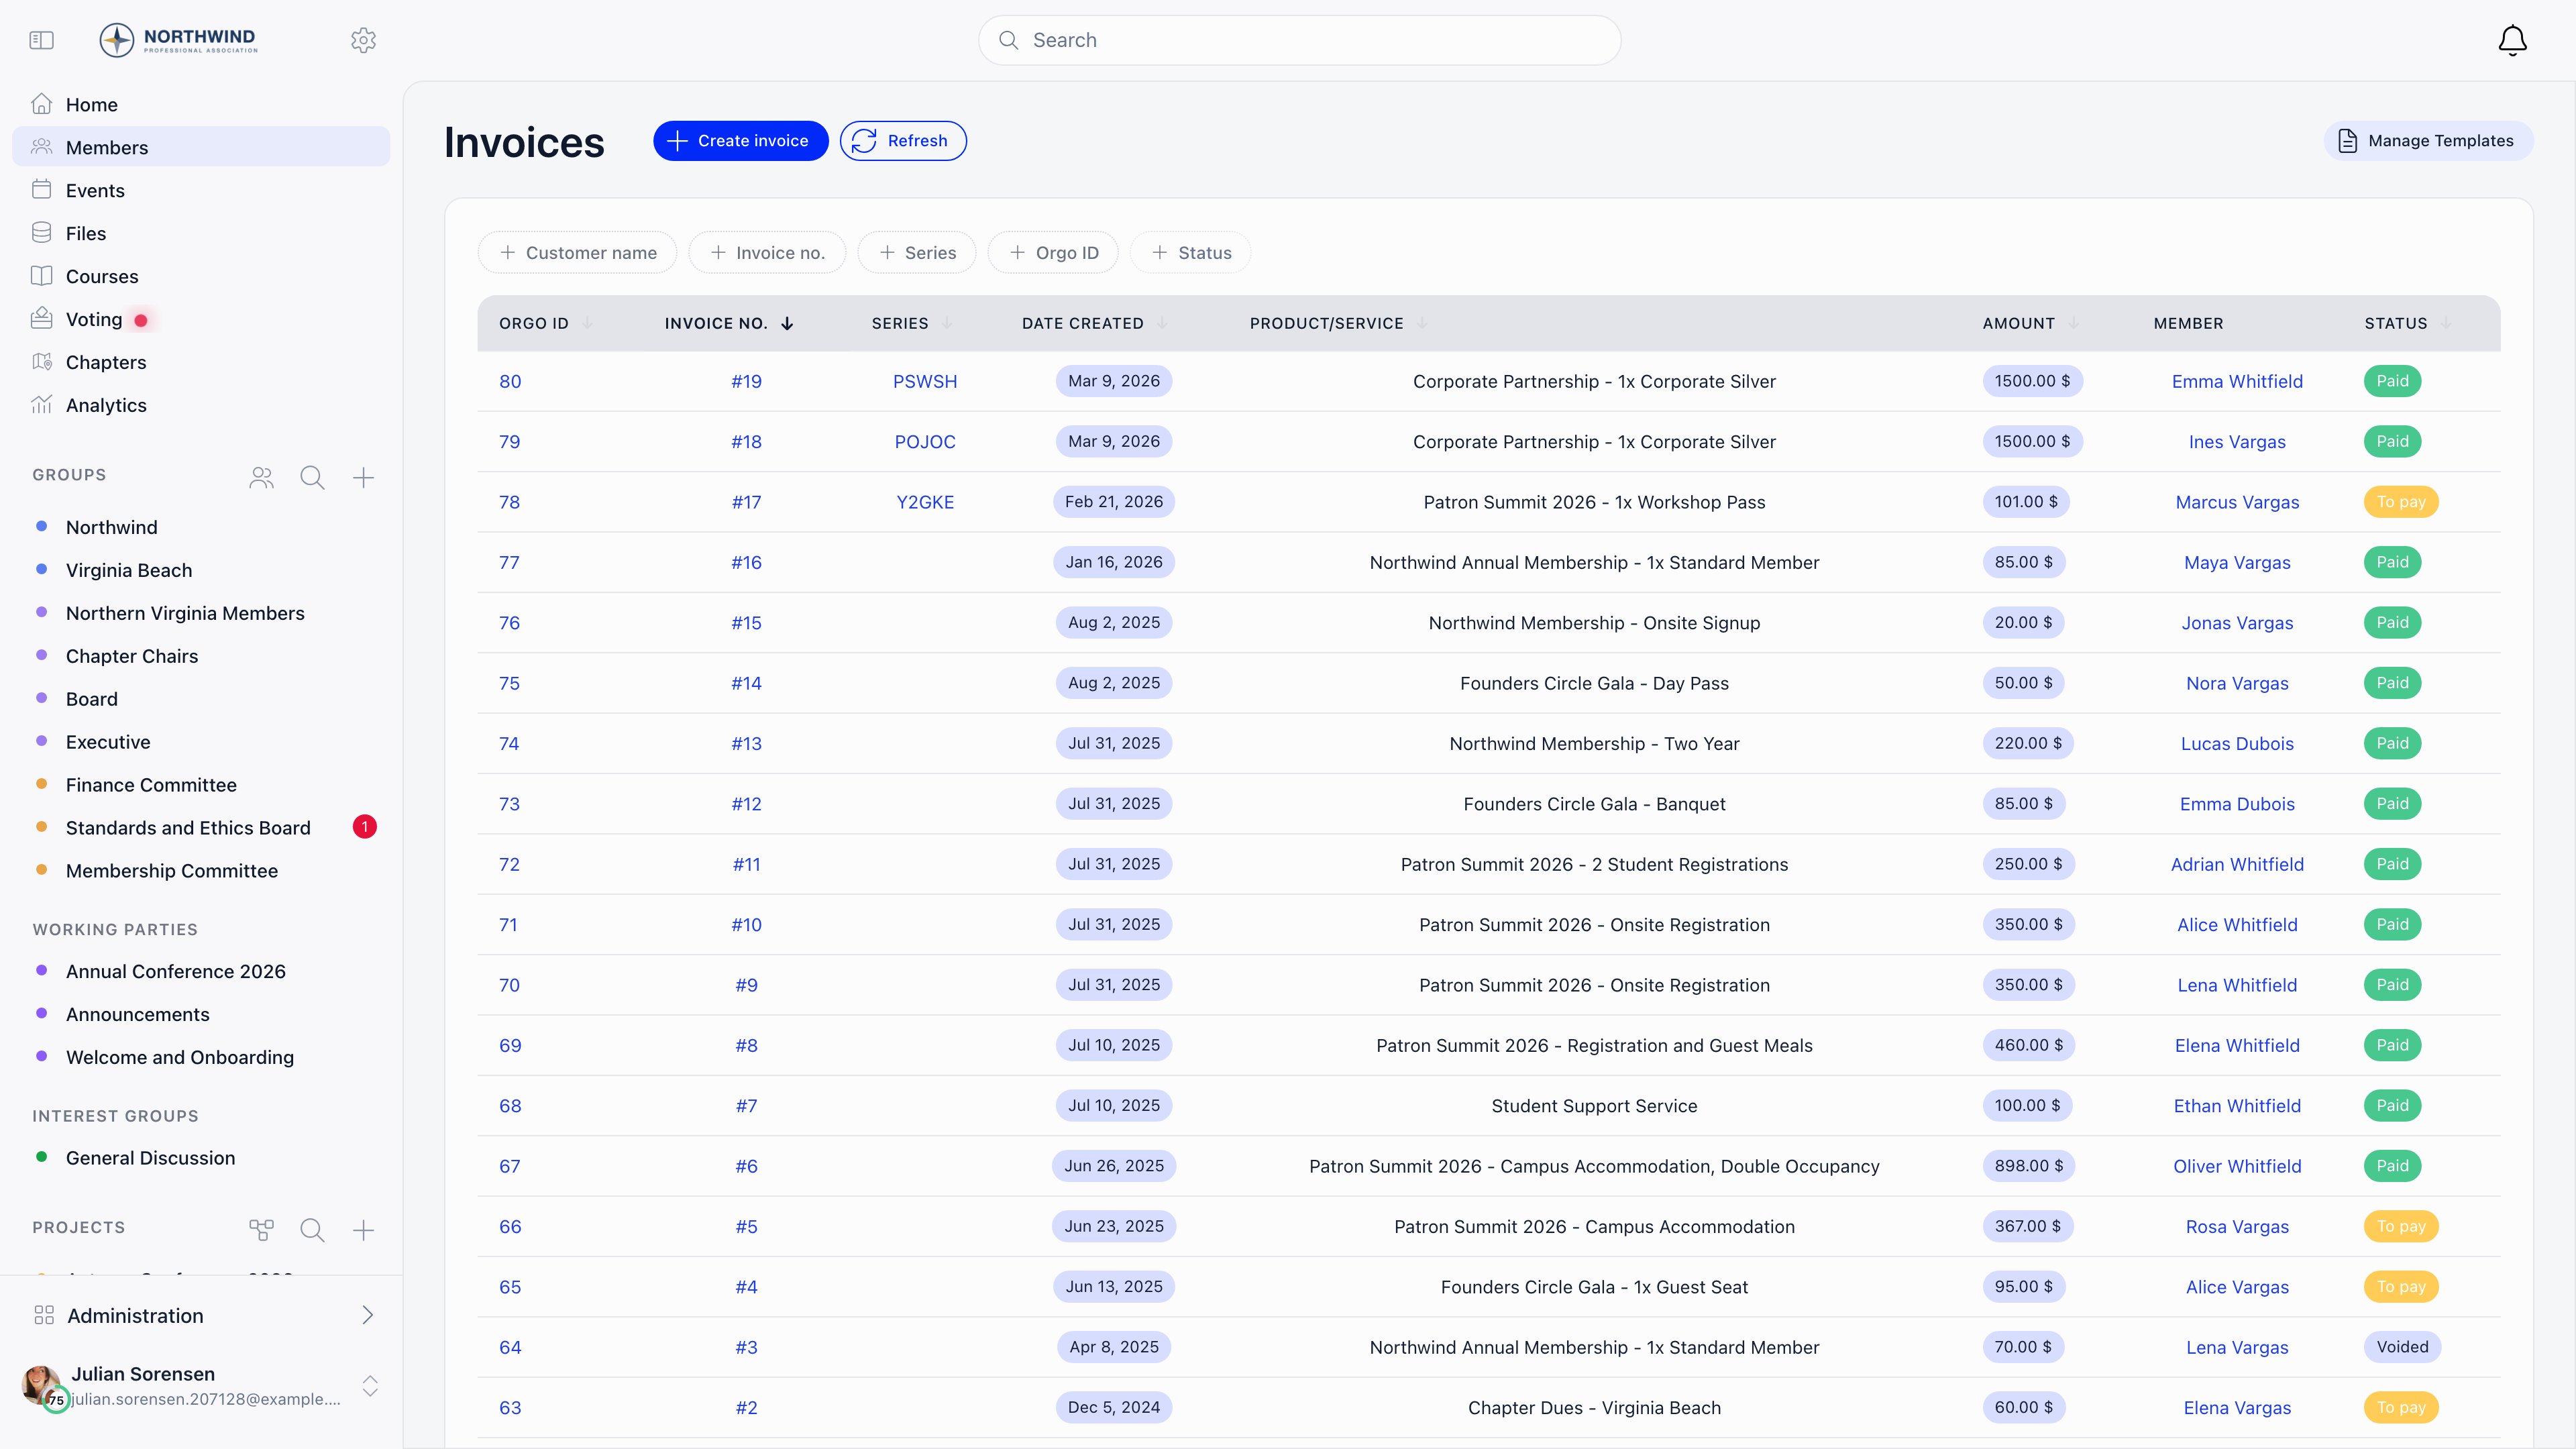The image size is (2576, 1449).
Task: Open the settings gear icon
Action: (x=363, y=40)
